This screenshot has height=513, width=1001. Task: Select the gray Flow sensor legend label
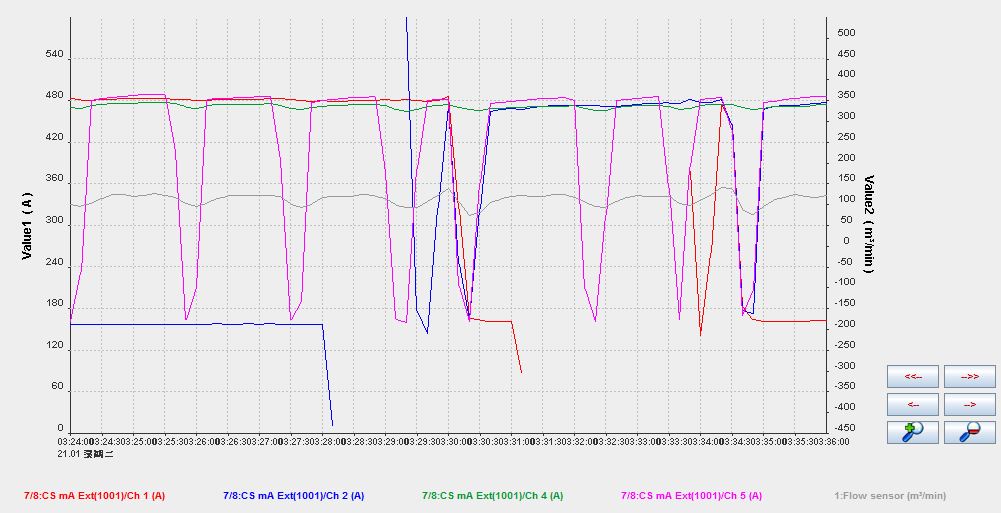[x=890, y=495]
